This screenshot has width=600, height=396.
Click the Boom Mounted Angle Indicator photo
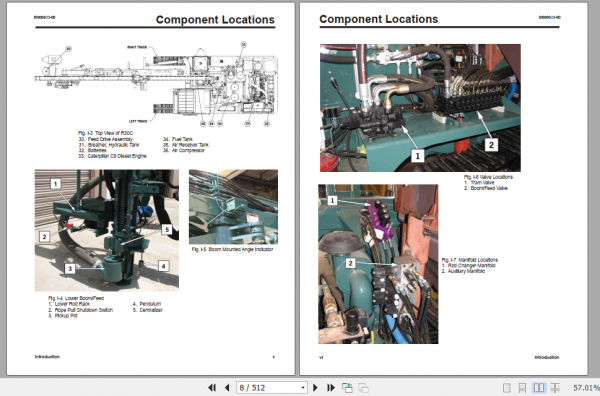(233, 207)
